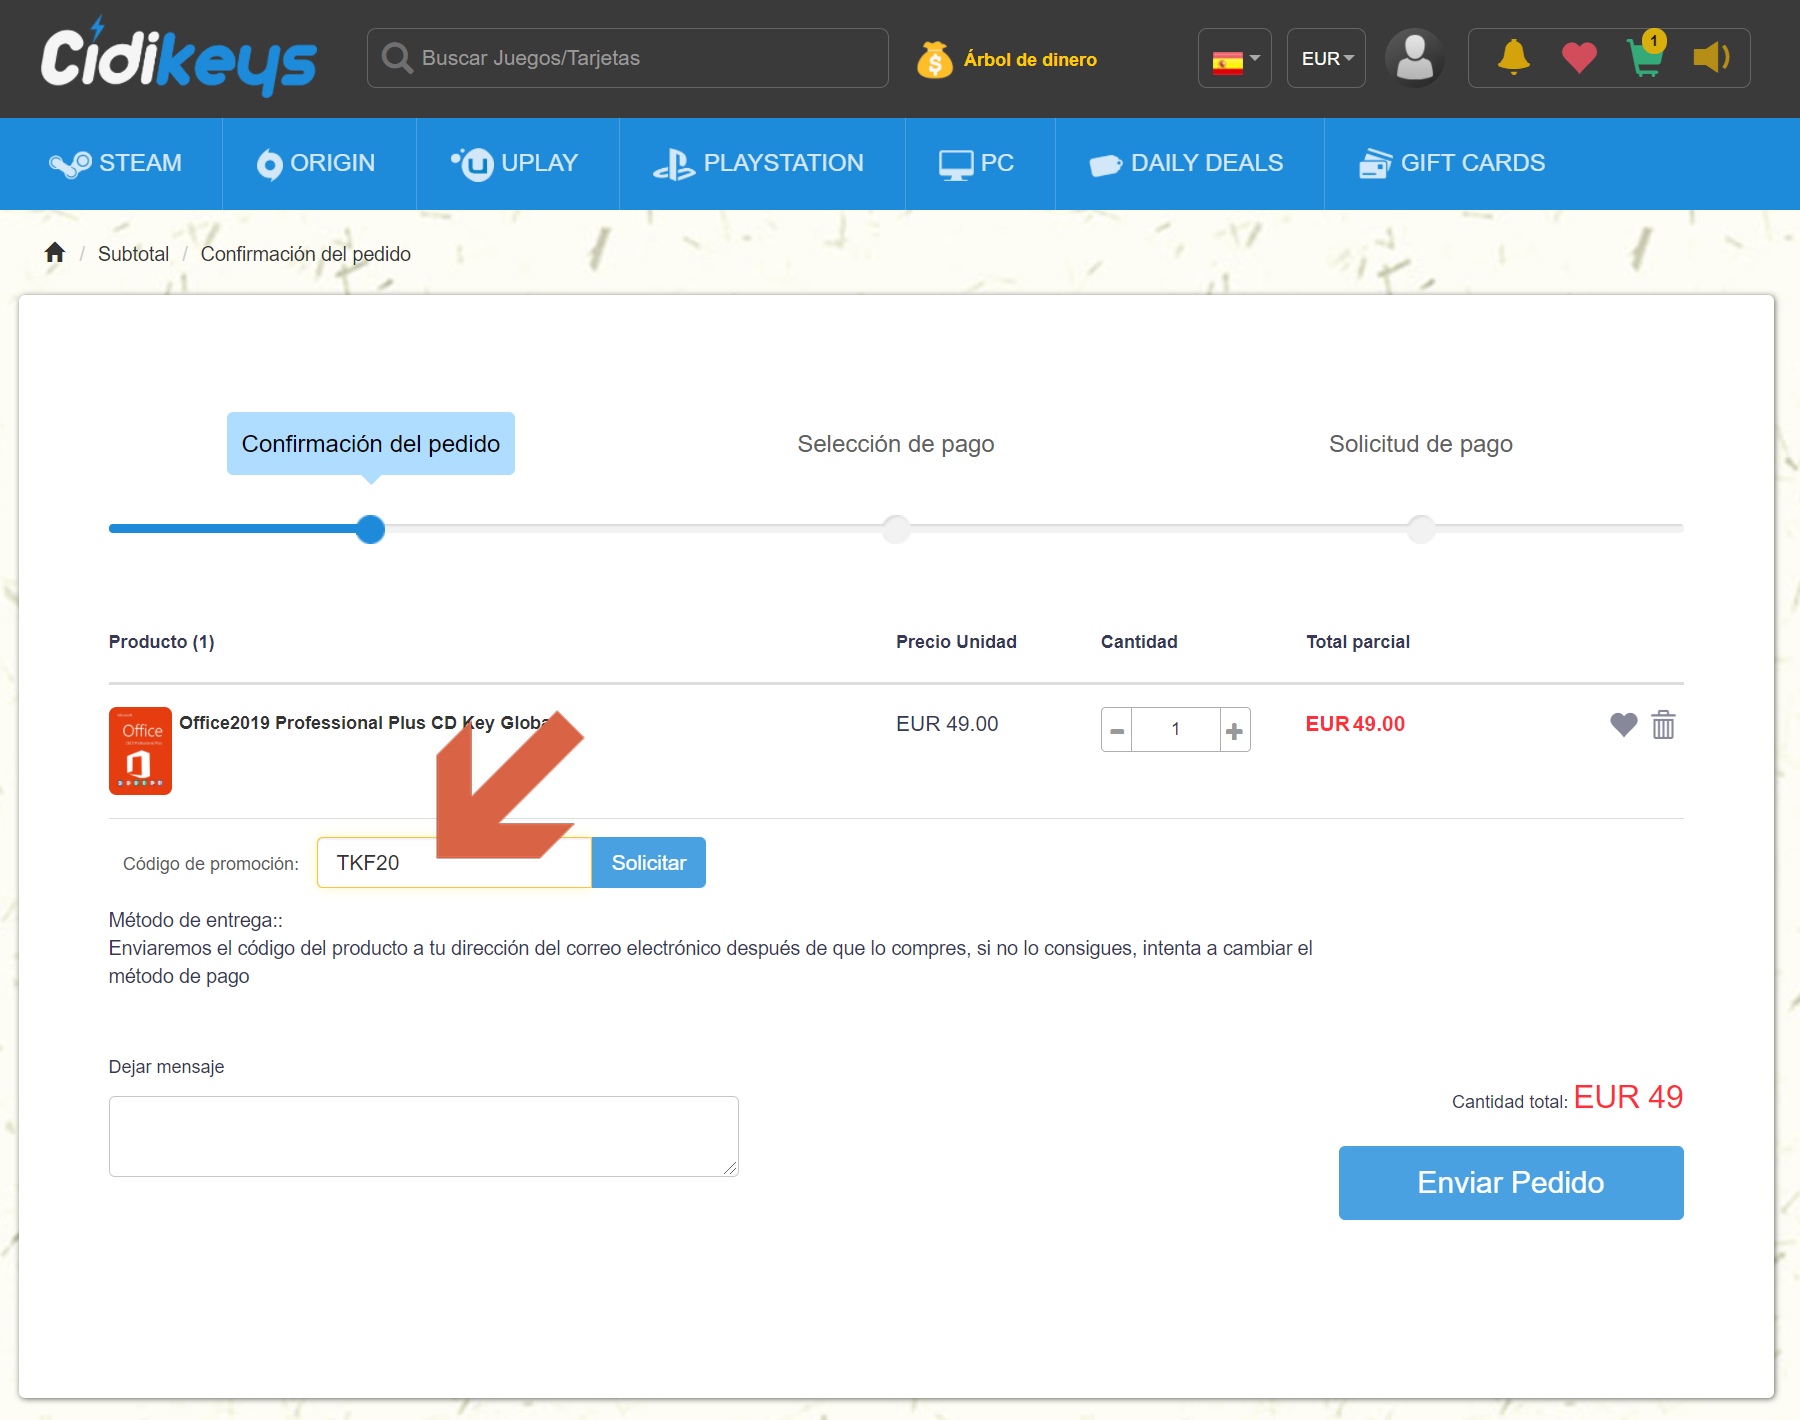Open the ORIGIN category
This screenshot has width=1800, height=1420.
point(316,163)
